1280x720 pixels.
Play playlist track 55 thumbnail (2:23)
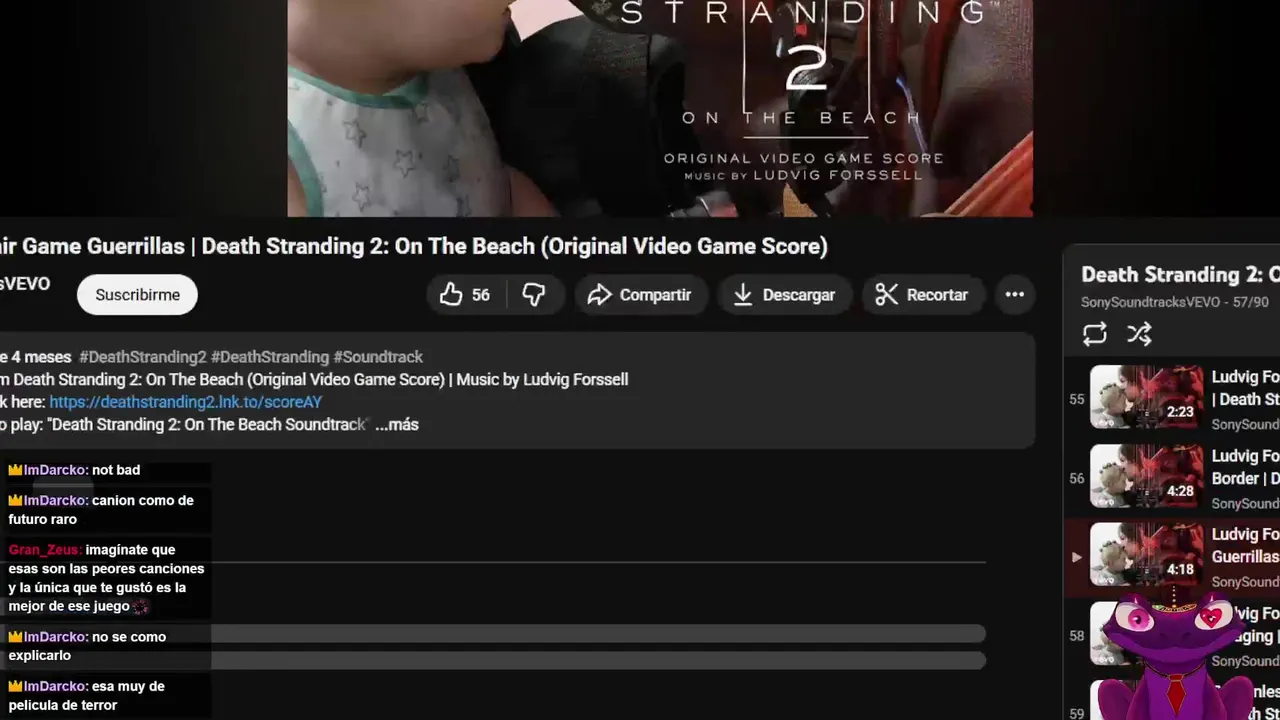coord(1147,397)
